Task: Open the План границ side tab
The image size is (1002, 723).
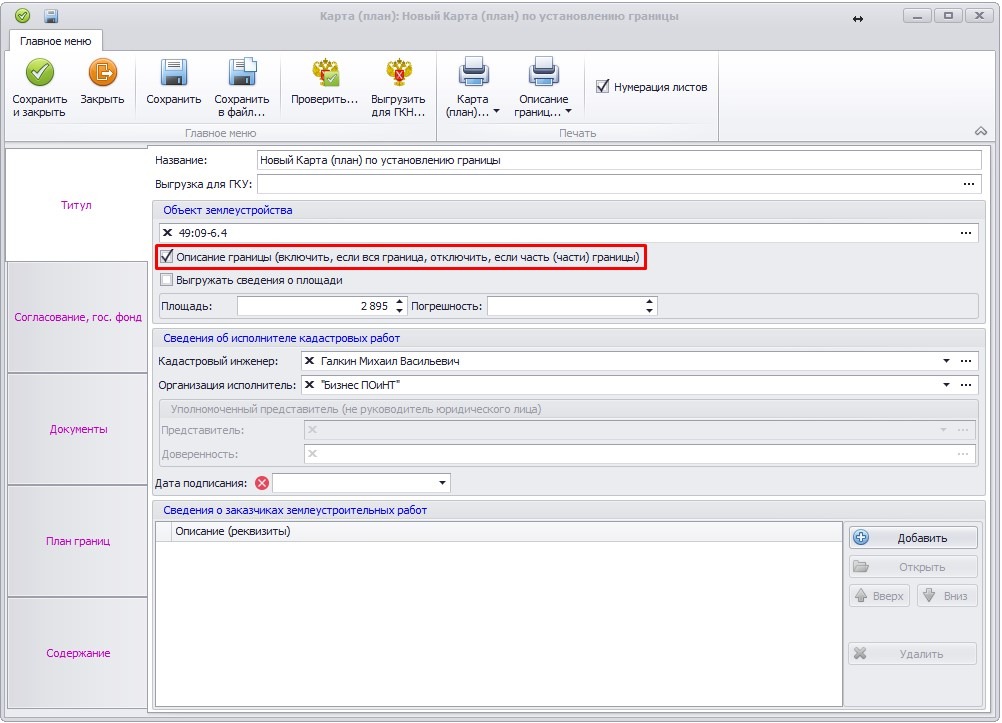Action: (x=78, y=542)
